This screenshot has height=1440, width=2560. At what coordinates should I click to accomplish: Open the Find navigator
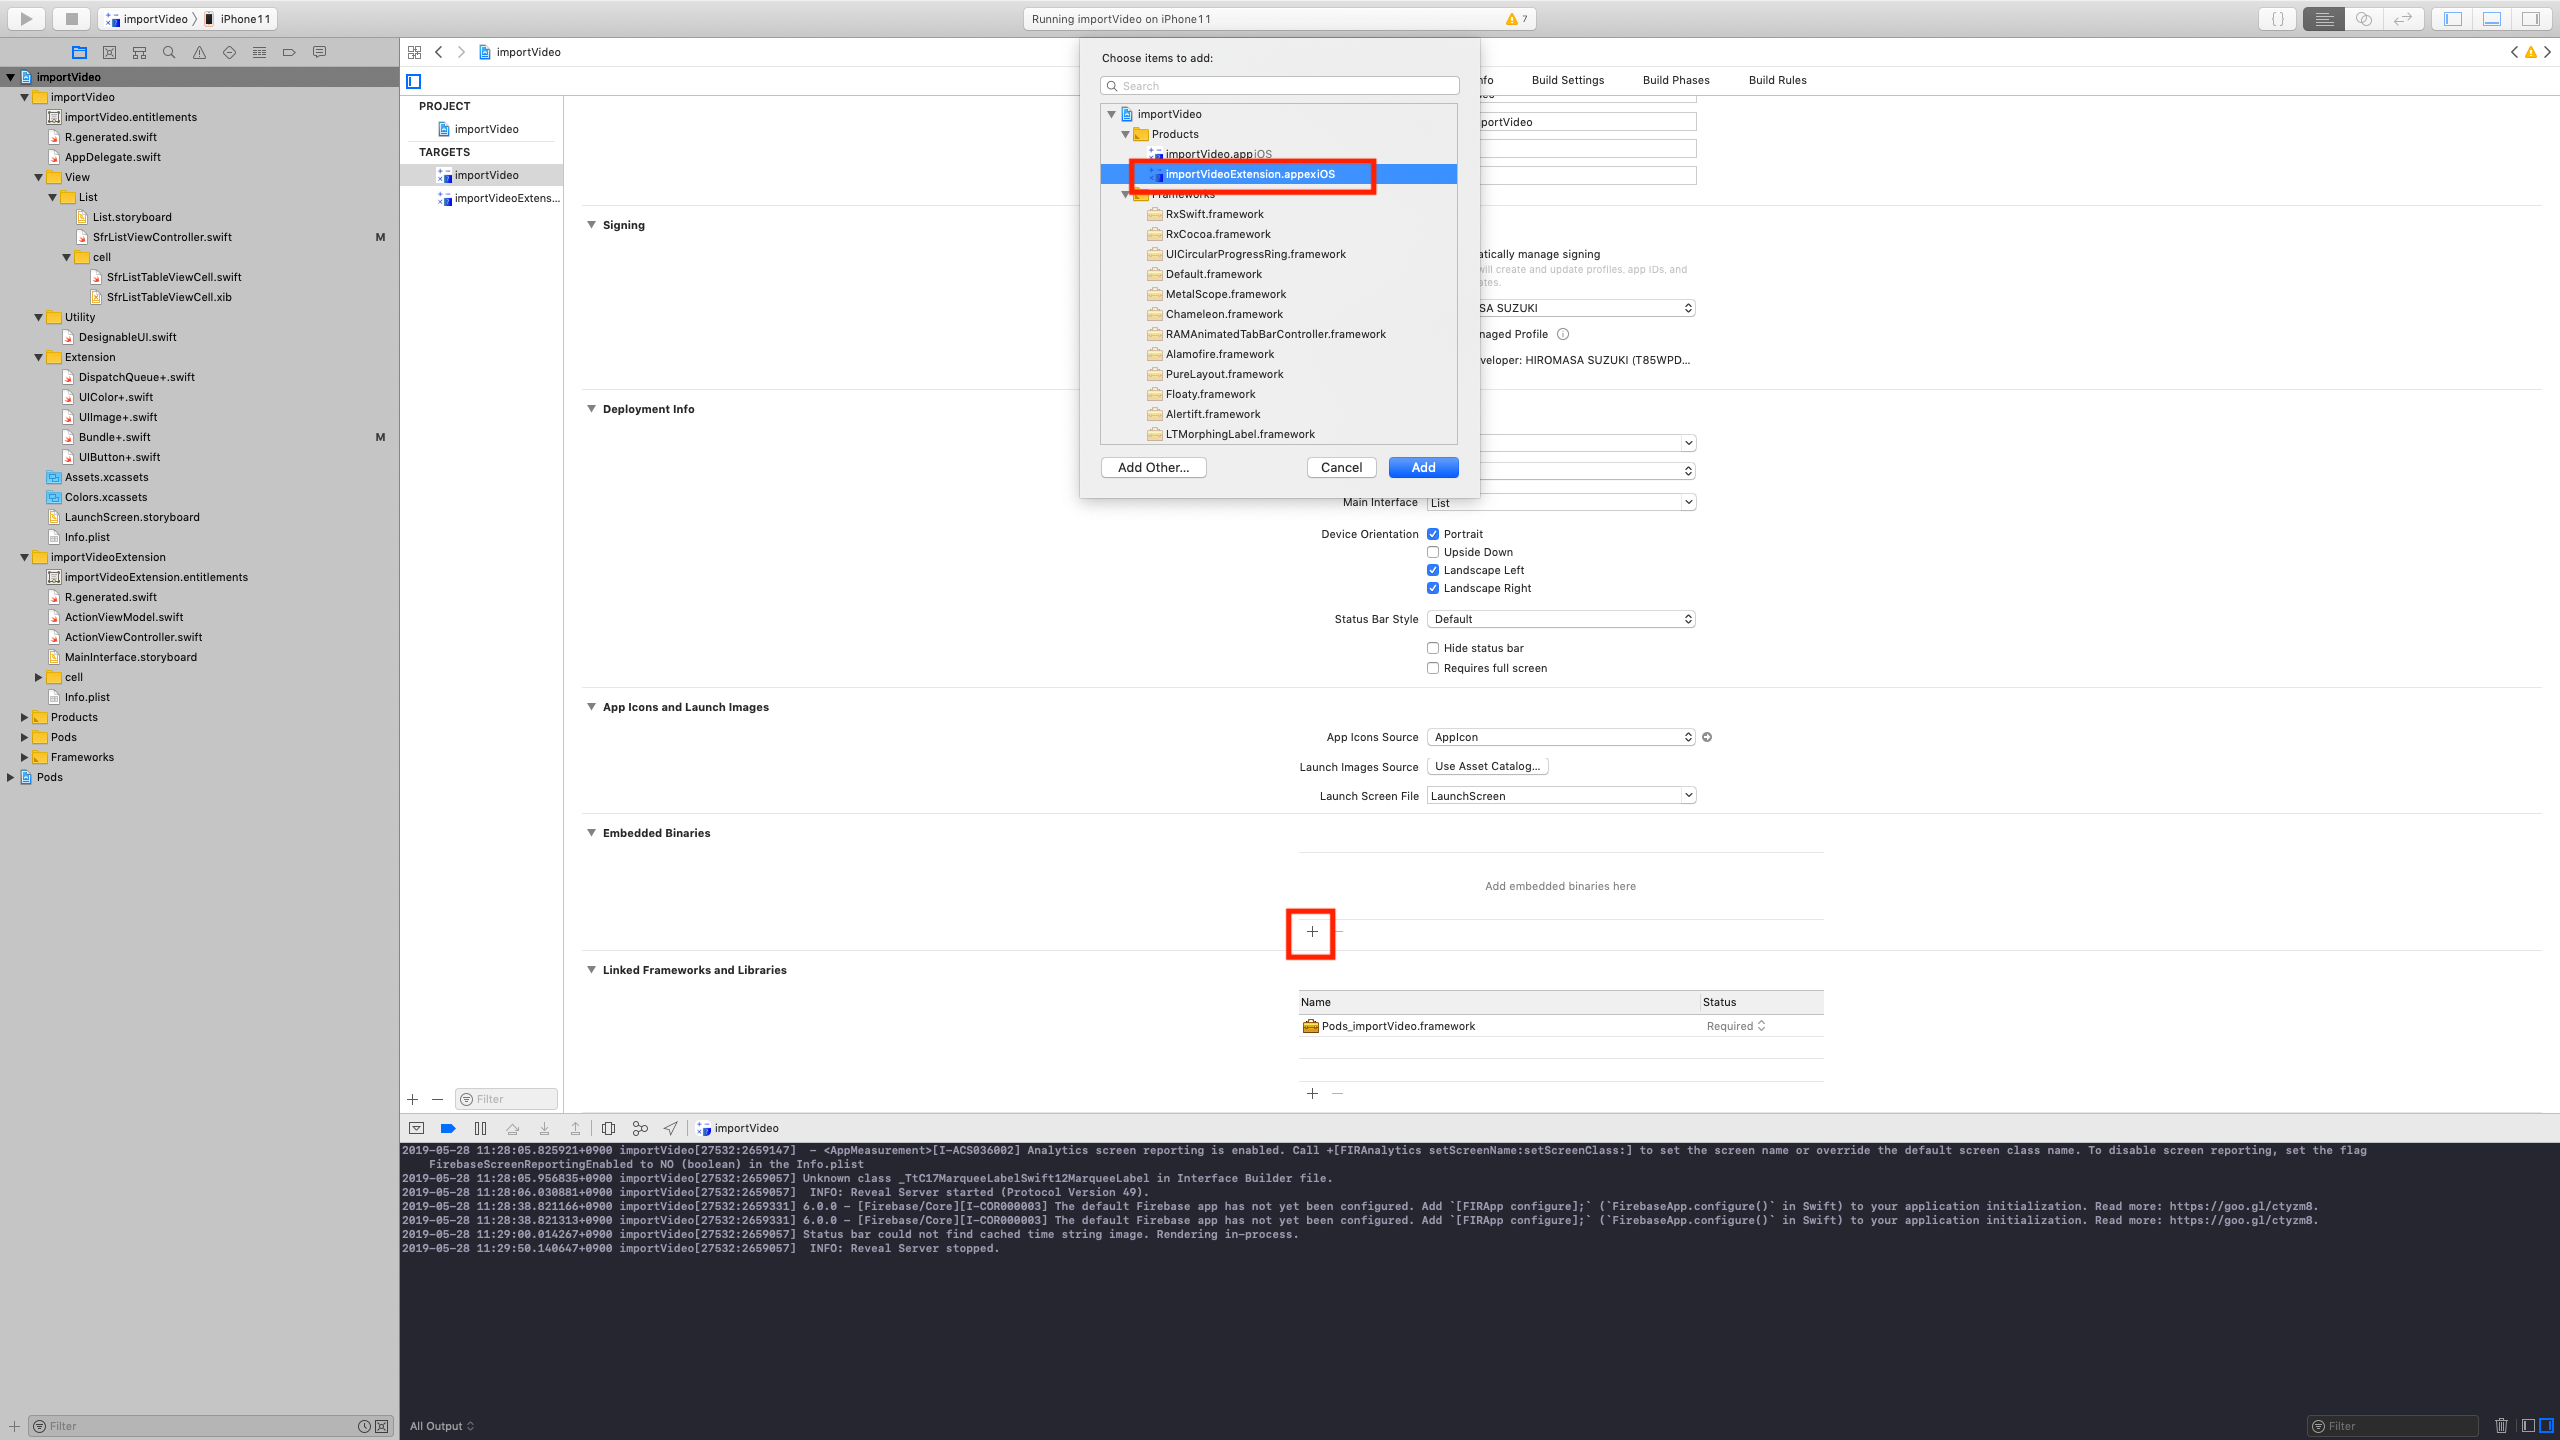click(168, 51)
